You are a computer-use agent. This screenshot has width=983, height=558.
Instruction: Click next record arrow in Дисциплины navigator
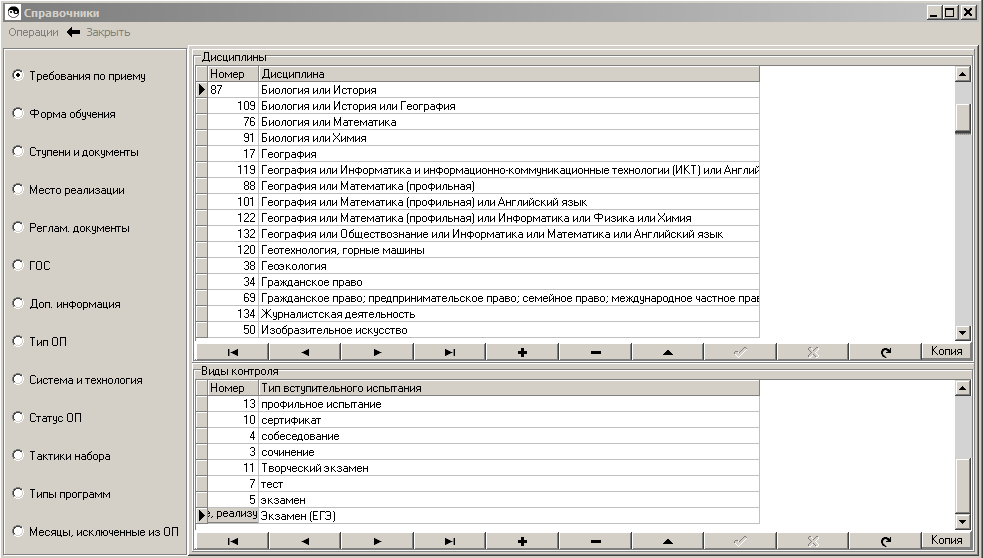[x=377, y=351]
